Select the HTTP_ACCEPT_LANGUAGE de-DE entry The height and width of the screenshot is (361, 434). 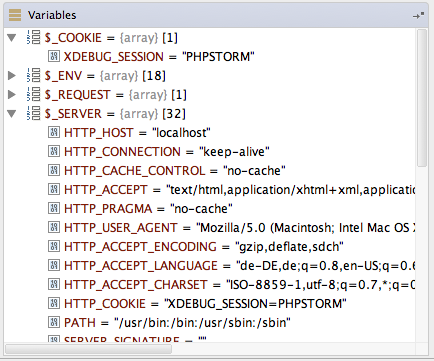pos(239,266)
